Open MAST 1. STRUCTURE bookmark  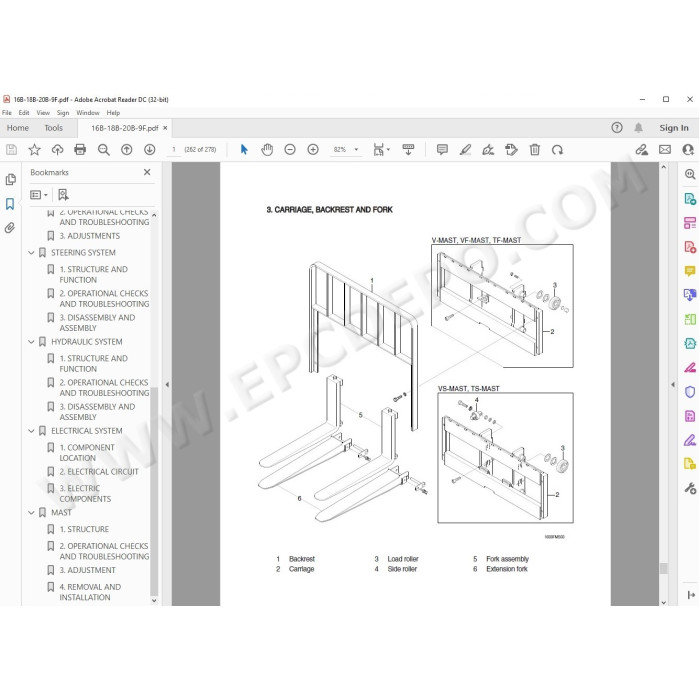point(84,529)
